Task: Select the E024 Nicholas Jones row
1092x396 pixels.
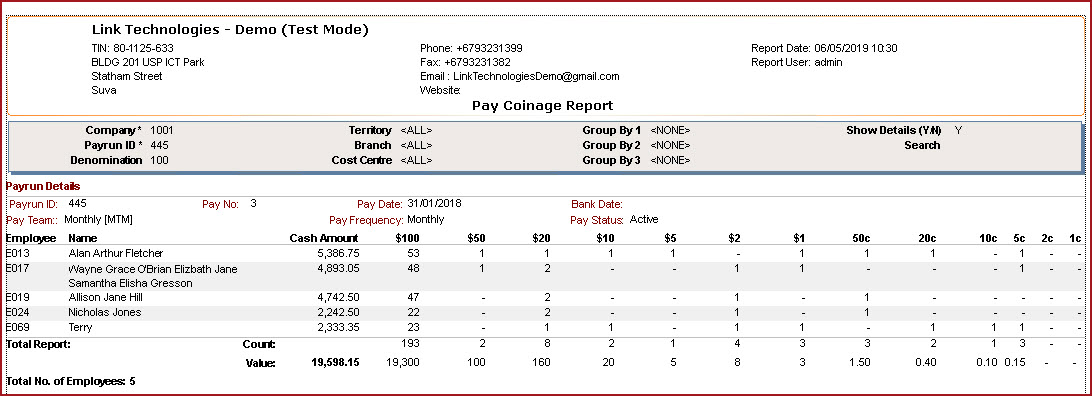Action: click(x=543, y=312)
